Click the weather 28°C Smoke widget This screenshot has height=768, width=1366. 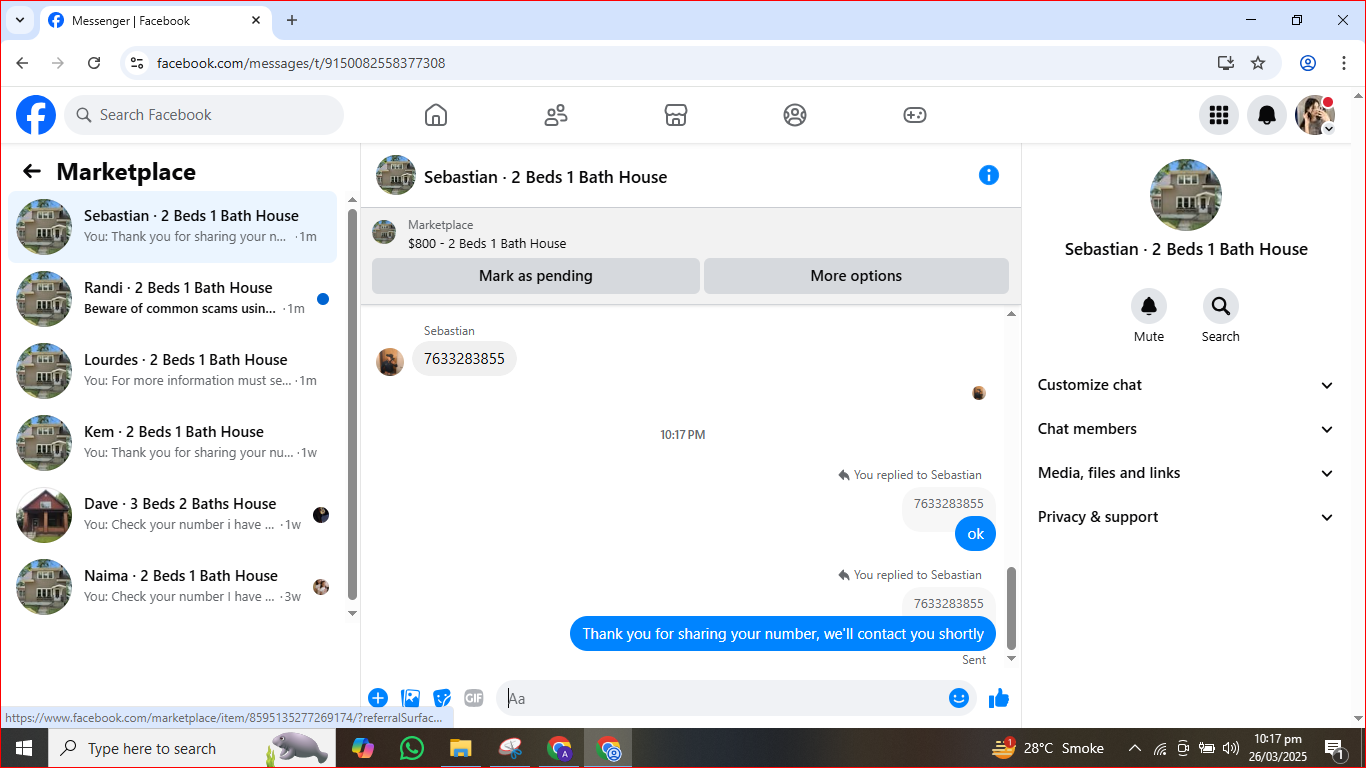1048,748
